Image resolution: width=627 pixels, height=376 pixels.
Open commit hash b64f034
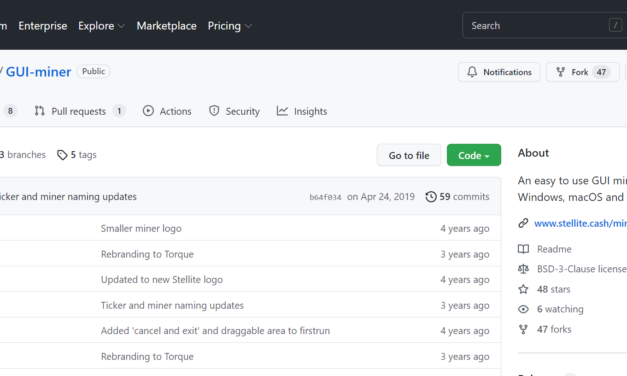tap(325, 197)
